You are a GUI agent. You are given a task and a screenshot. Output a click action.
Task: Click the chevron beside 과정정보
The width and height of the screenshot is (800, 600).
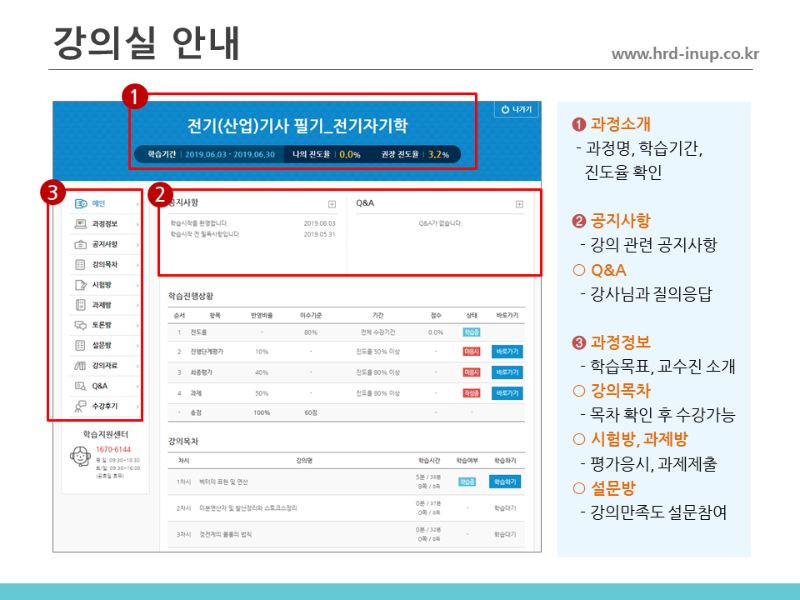(x=138, y=224)
